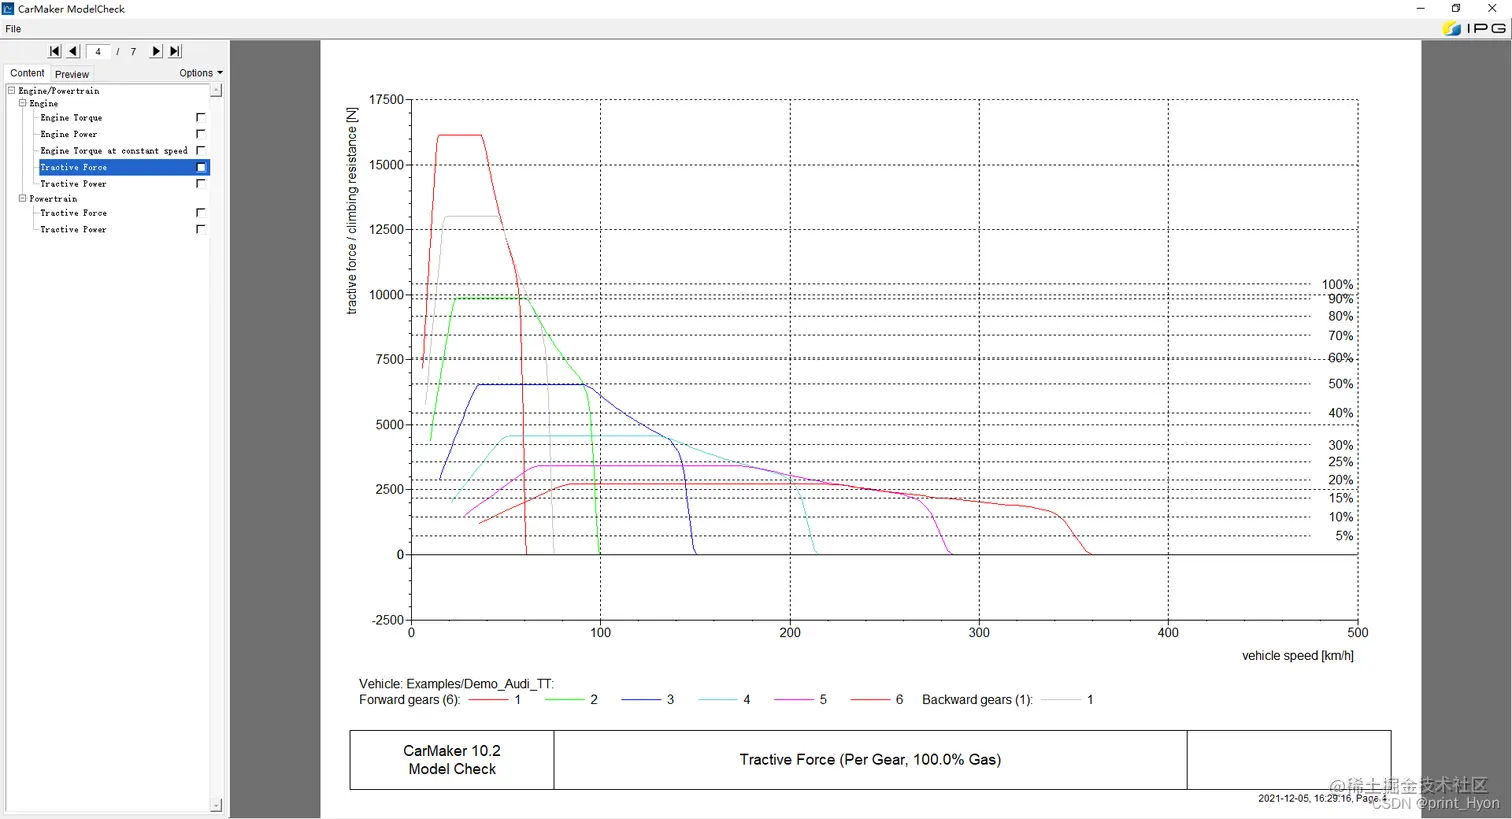Click the magenta gear 5 legend line
Viewport: 1512px width, 819px height.
click(x=793, y=700)
